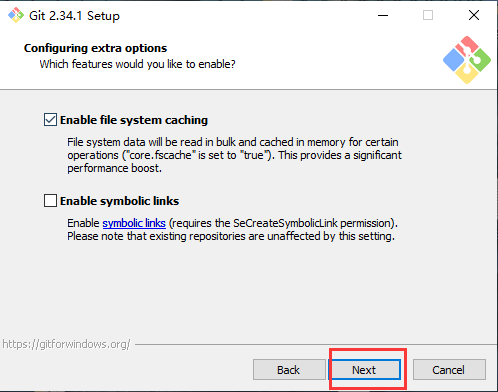Image resolution: width=498 pixels, height=392 pixels.
Task: Minimize the Git Setup window
Action: tap(383, 15)
